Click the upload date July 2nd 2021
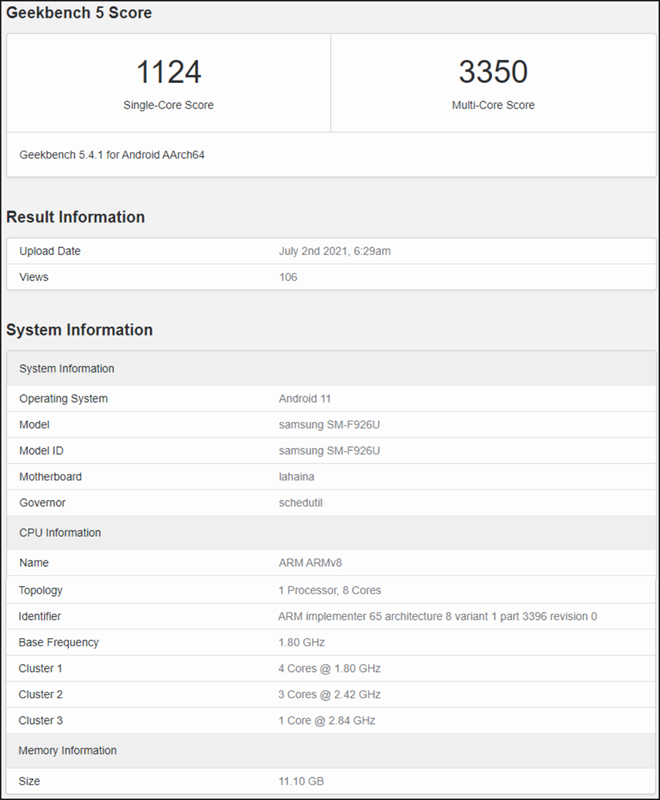The image size is (660, 800). [x=334, y=251]
